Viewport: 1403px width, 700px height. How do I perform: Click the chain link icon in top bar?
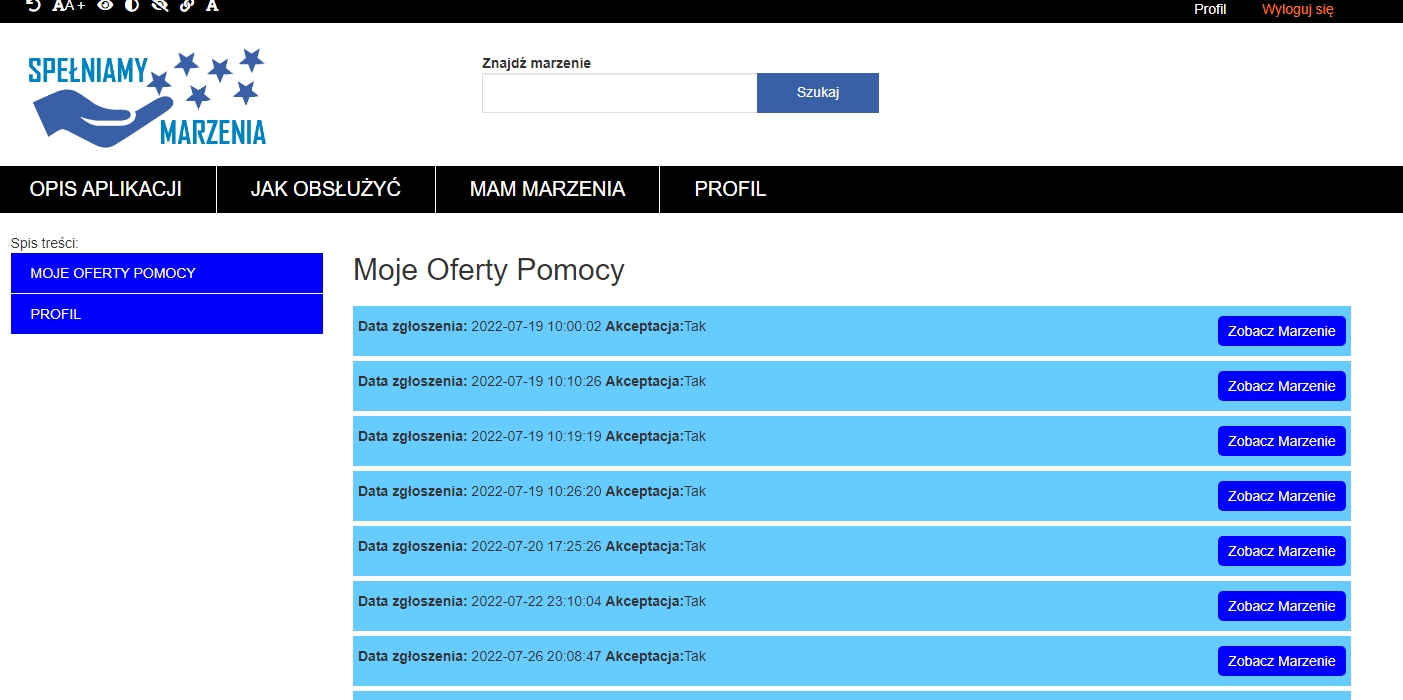pos(186,6)
